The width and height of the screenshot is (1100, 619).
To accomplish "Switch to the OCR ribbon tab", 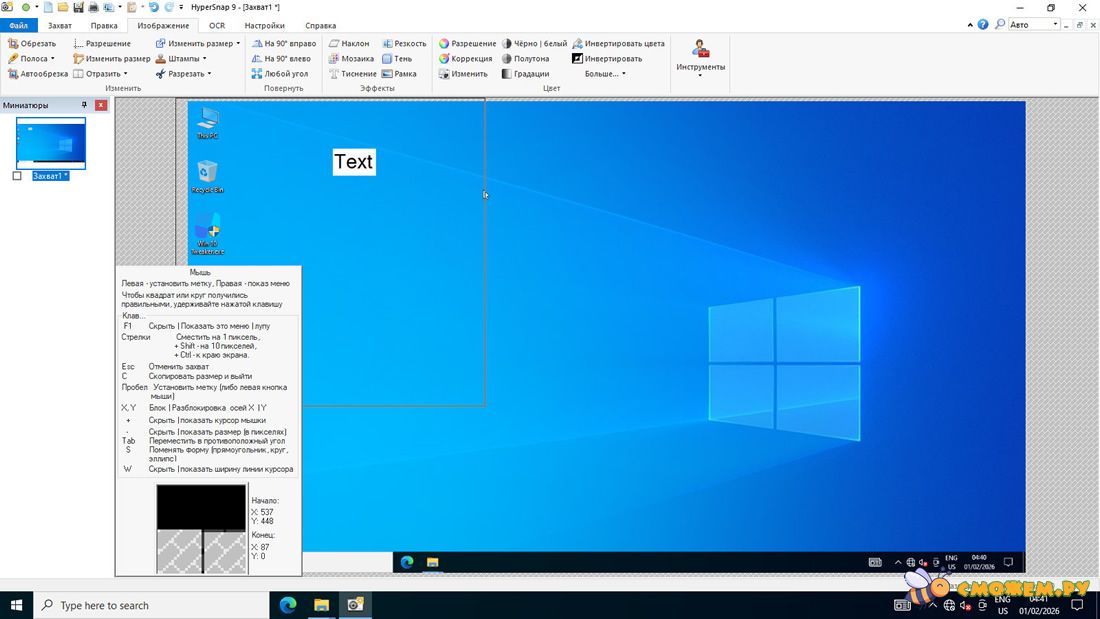I will (217, 25).
